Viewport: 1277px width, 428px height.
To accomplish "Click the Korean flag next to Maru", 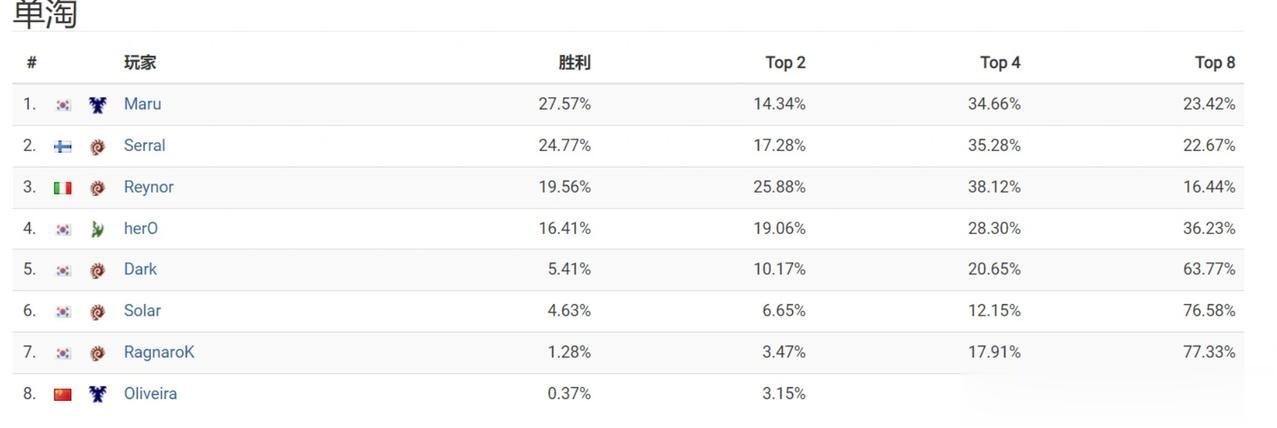I will pos(63,105).
